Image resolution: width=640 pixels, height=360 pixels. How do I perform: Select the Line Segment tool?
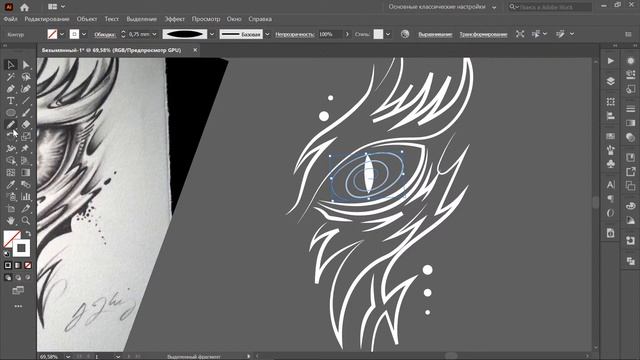pos(26,100)
